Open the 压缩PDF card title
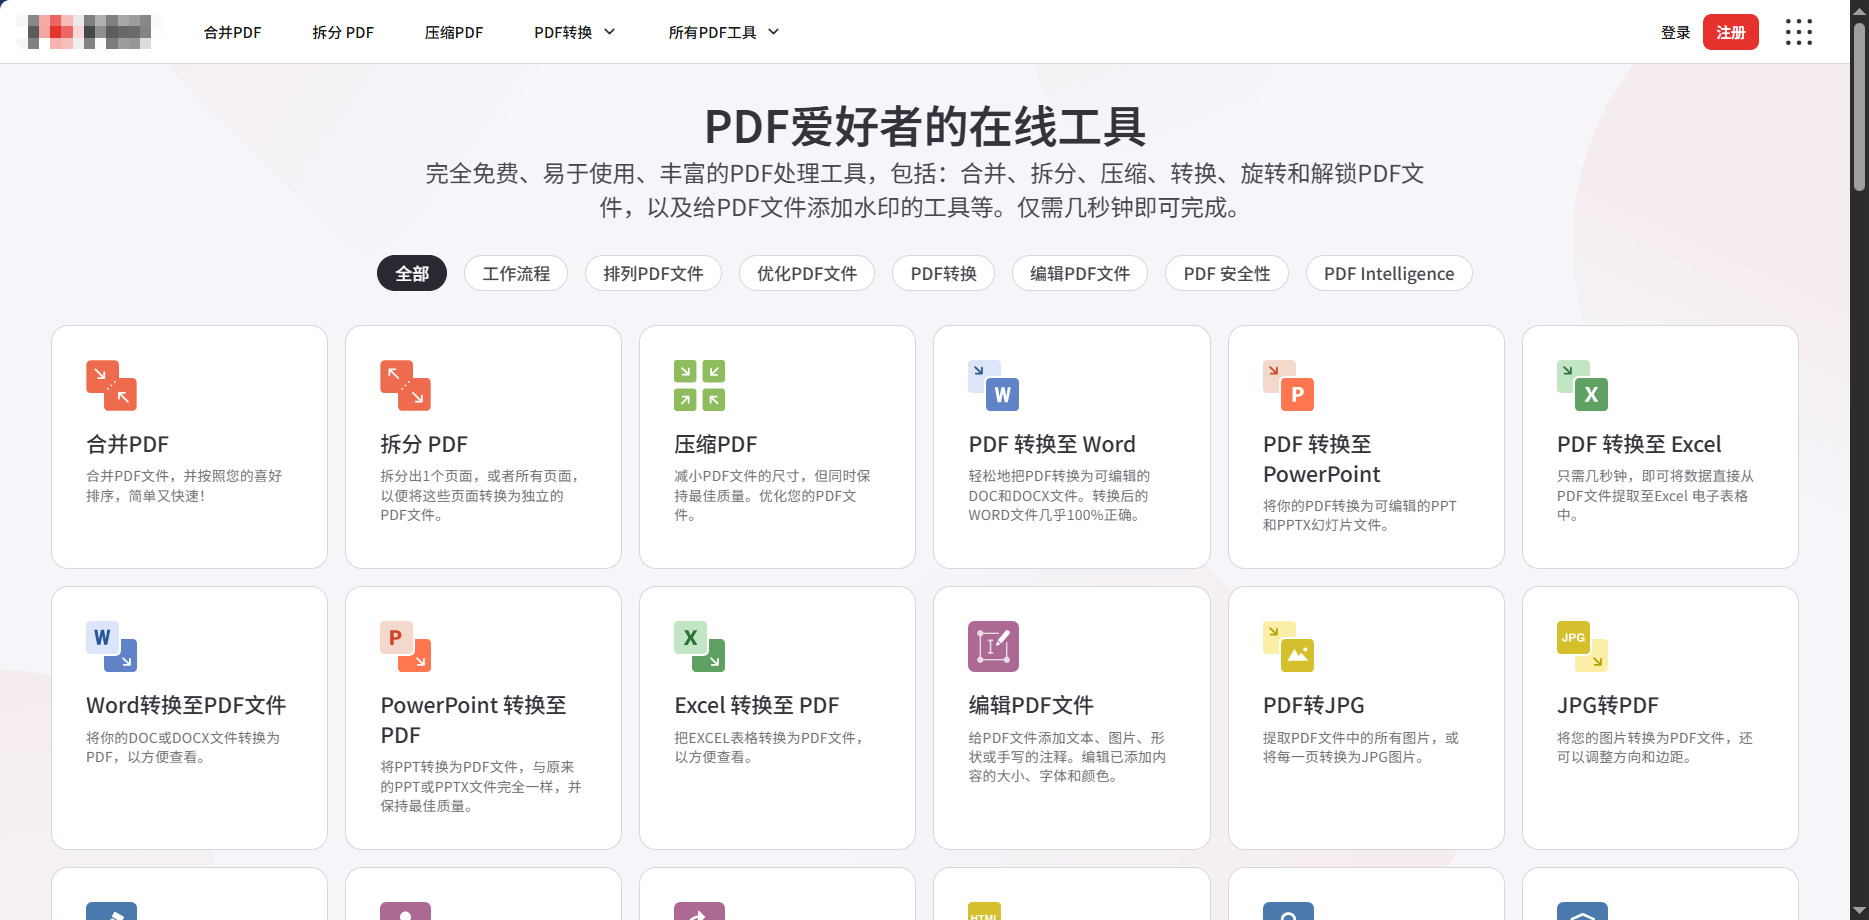 click(716, 444)
